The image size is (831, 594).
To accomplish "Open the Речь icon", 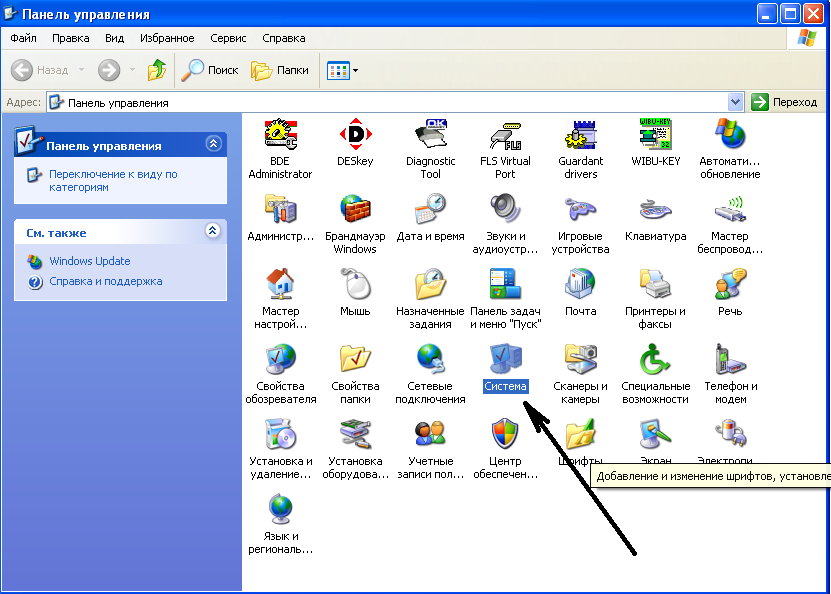I will click(x=730, y=284).
